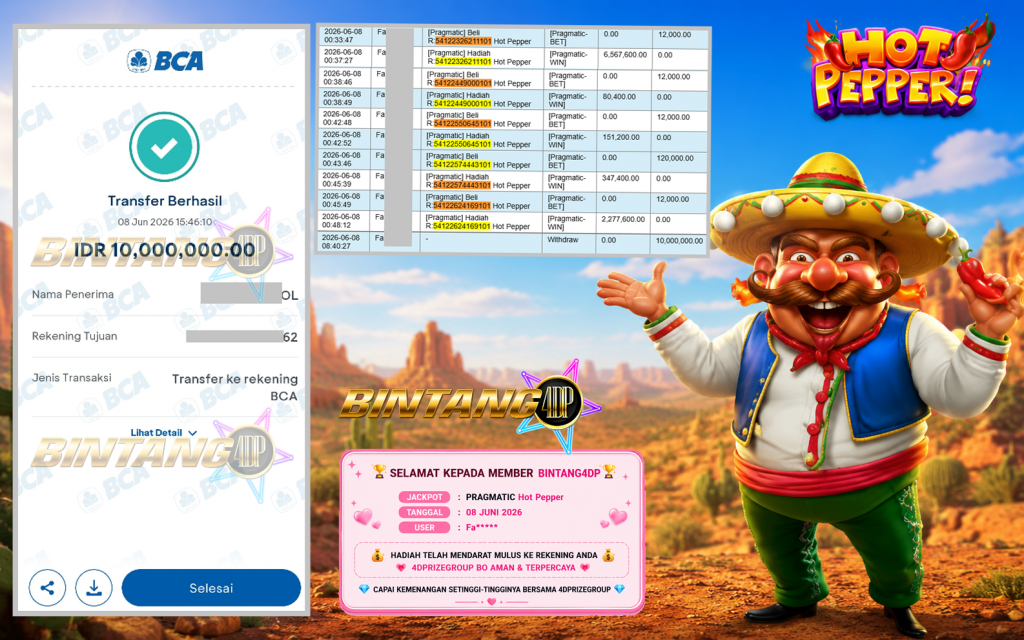
Task: Click the 10,000,000.00 withdraw amount cell
Action: point(680,243)
